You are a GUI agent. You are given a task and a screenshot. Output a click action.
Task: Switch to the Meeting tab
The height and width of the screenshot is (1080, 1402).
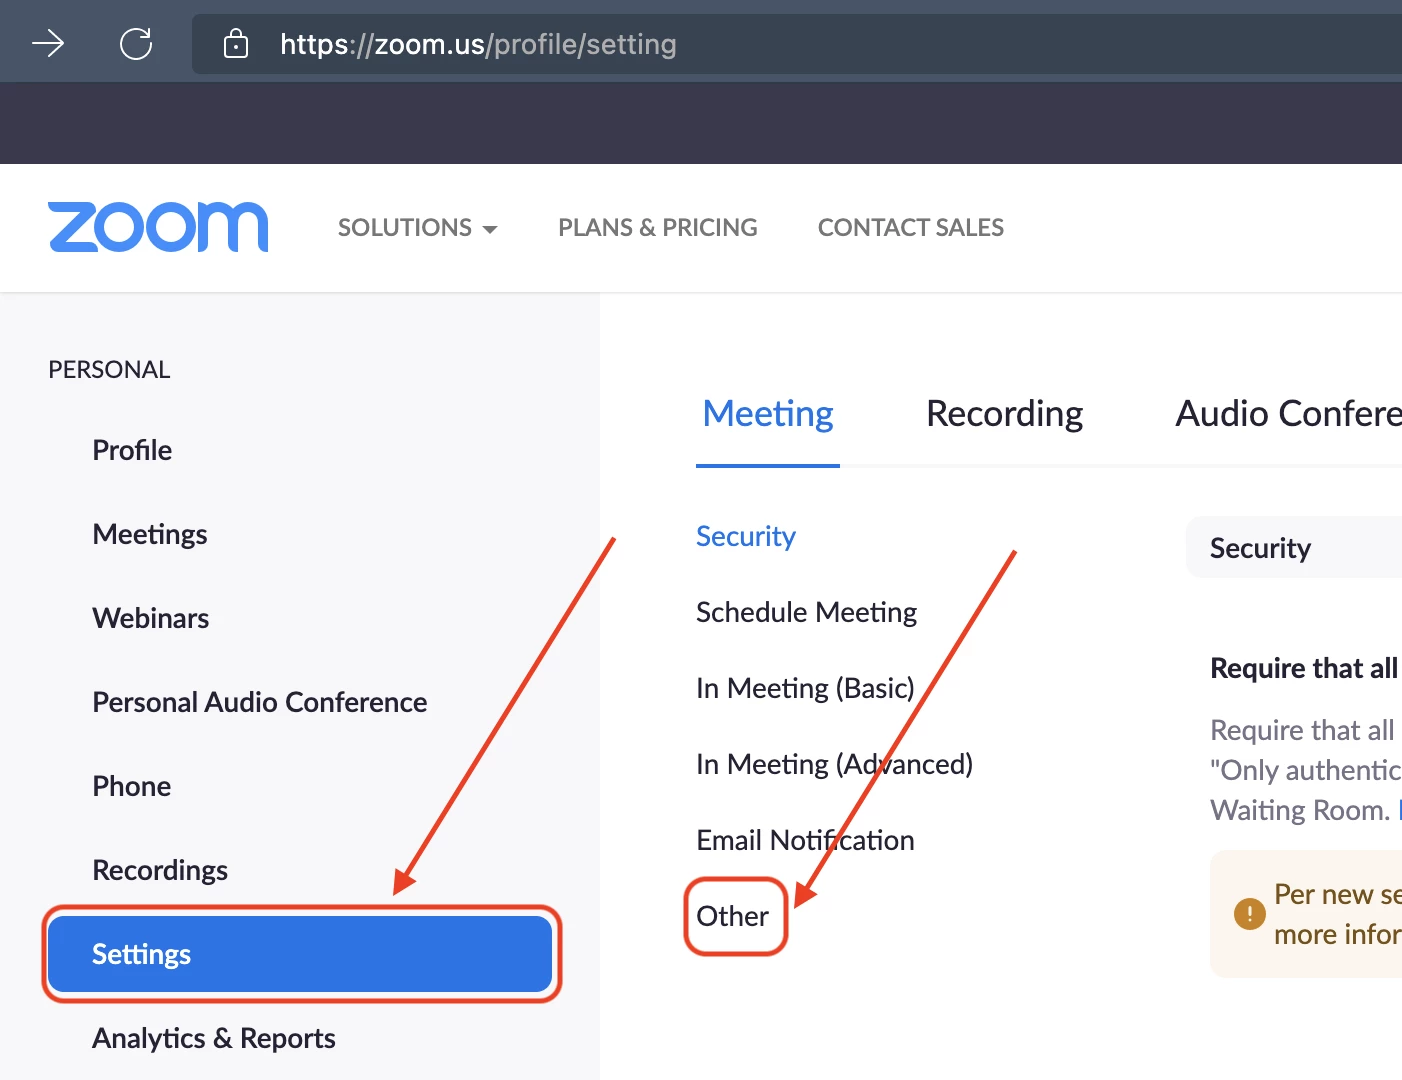tap(768, 414)
